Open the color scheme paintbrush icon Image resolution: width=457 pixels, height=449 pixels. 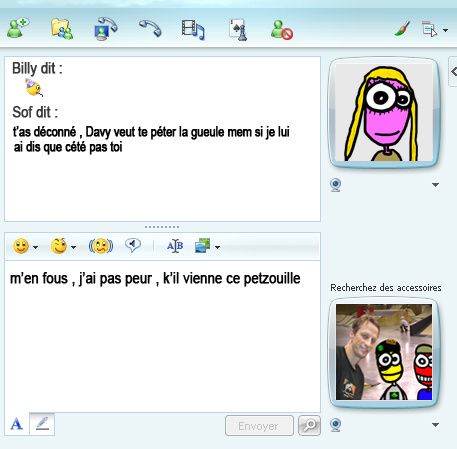402,28
